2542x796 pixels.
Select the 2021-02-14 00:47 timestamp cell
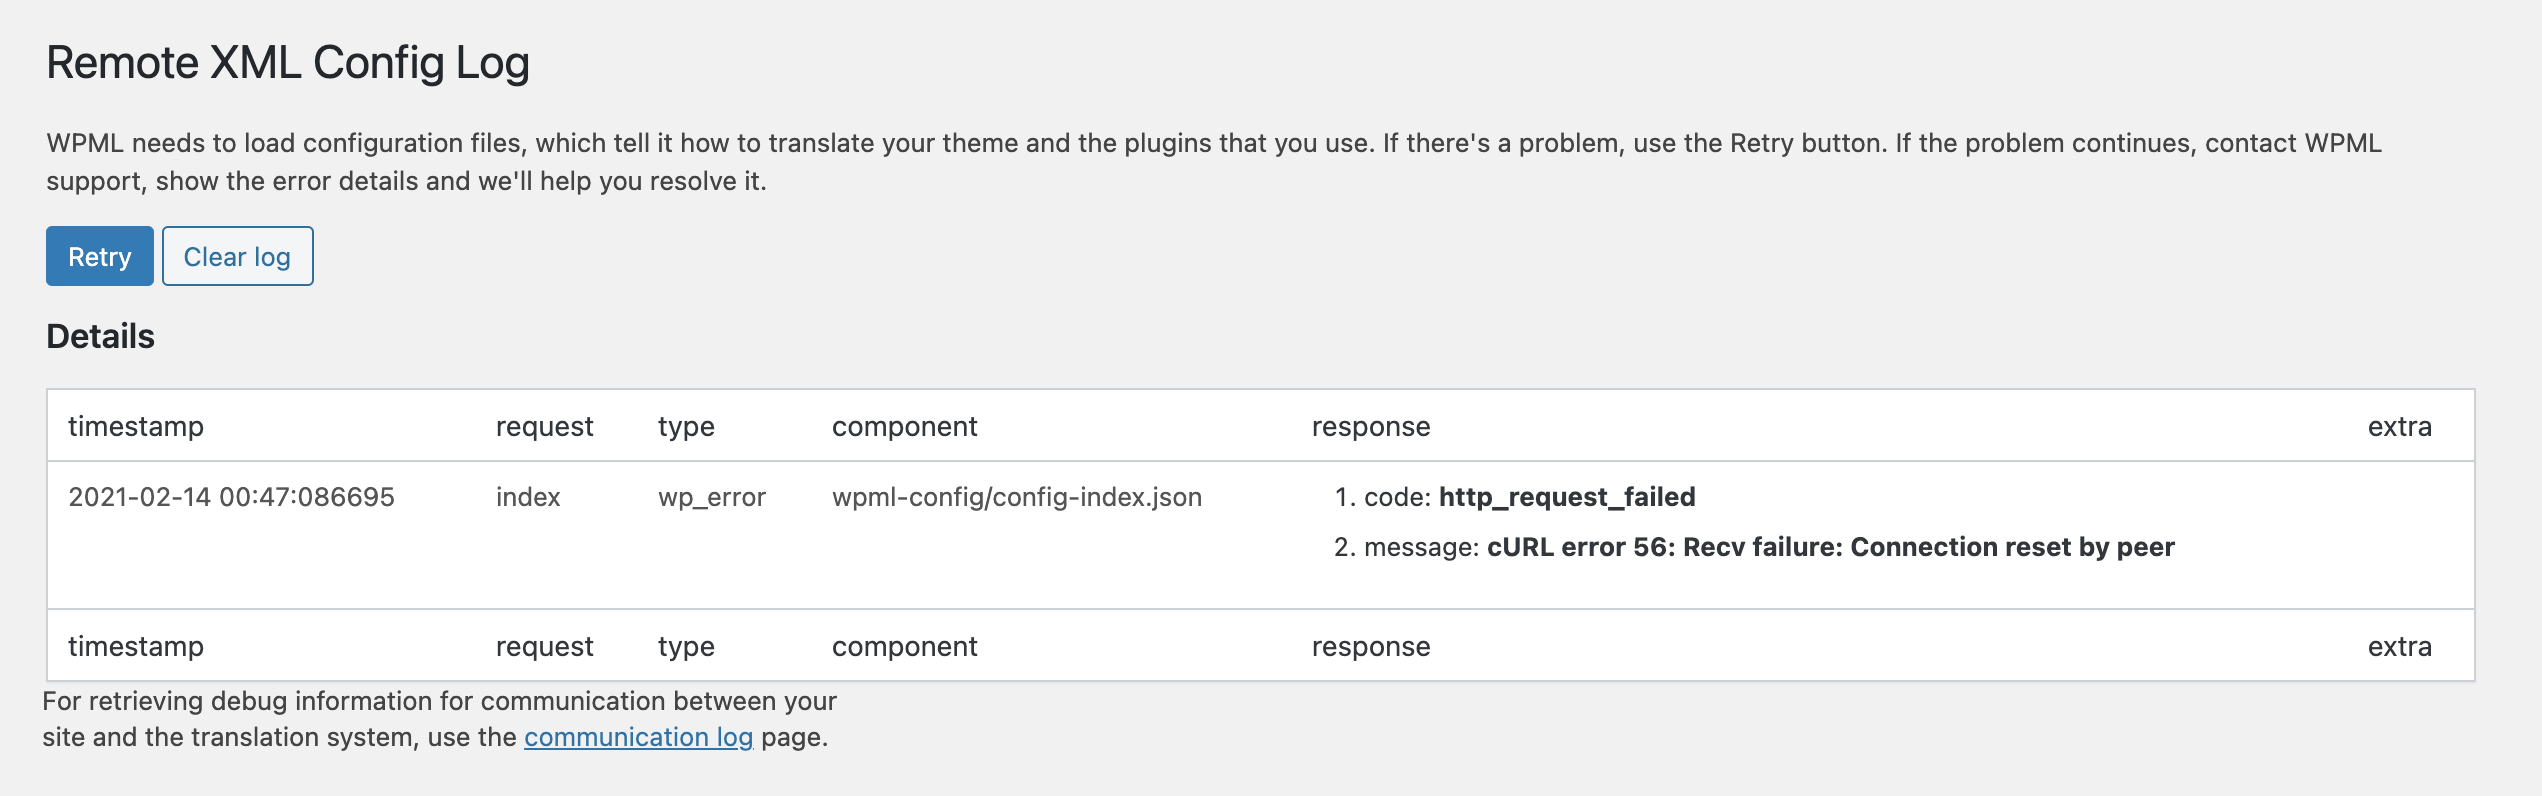point(231,497)
